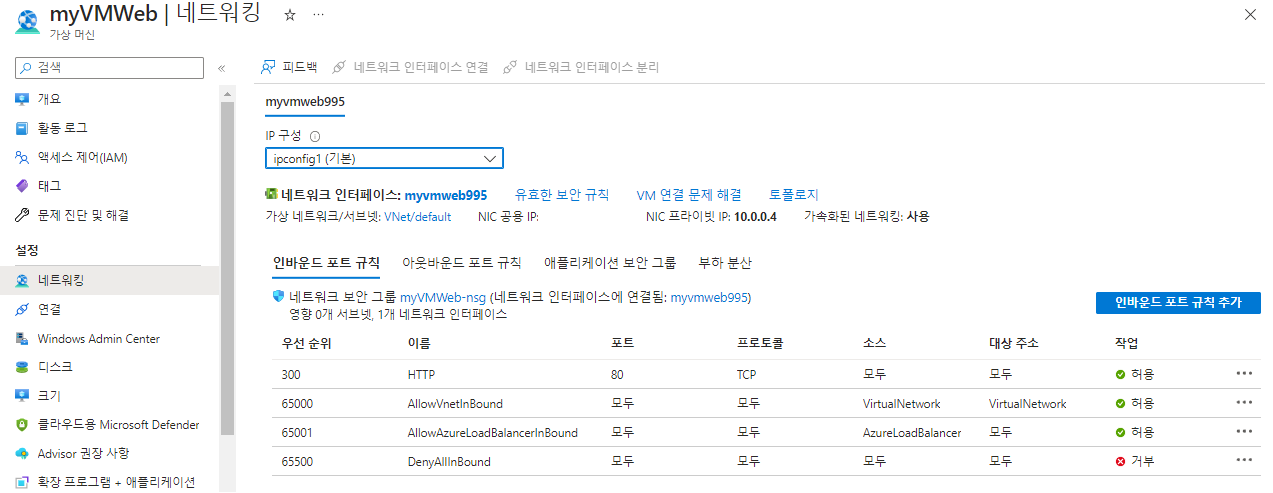
Task: Click the port 80 cell
Action: 617,374
